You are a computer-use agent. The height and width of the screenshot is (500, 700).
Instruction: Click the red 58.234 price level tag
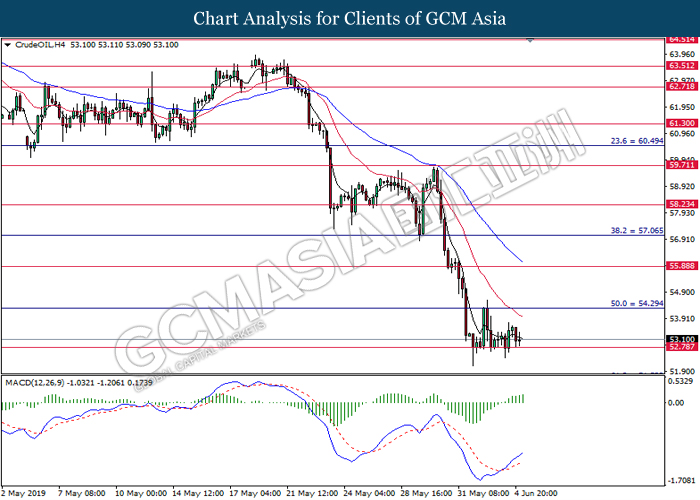tap(682, 204)
